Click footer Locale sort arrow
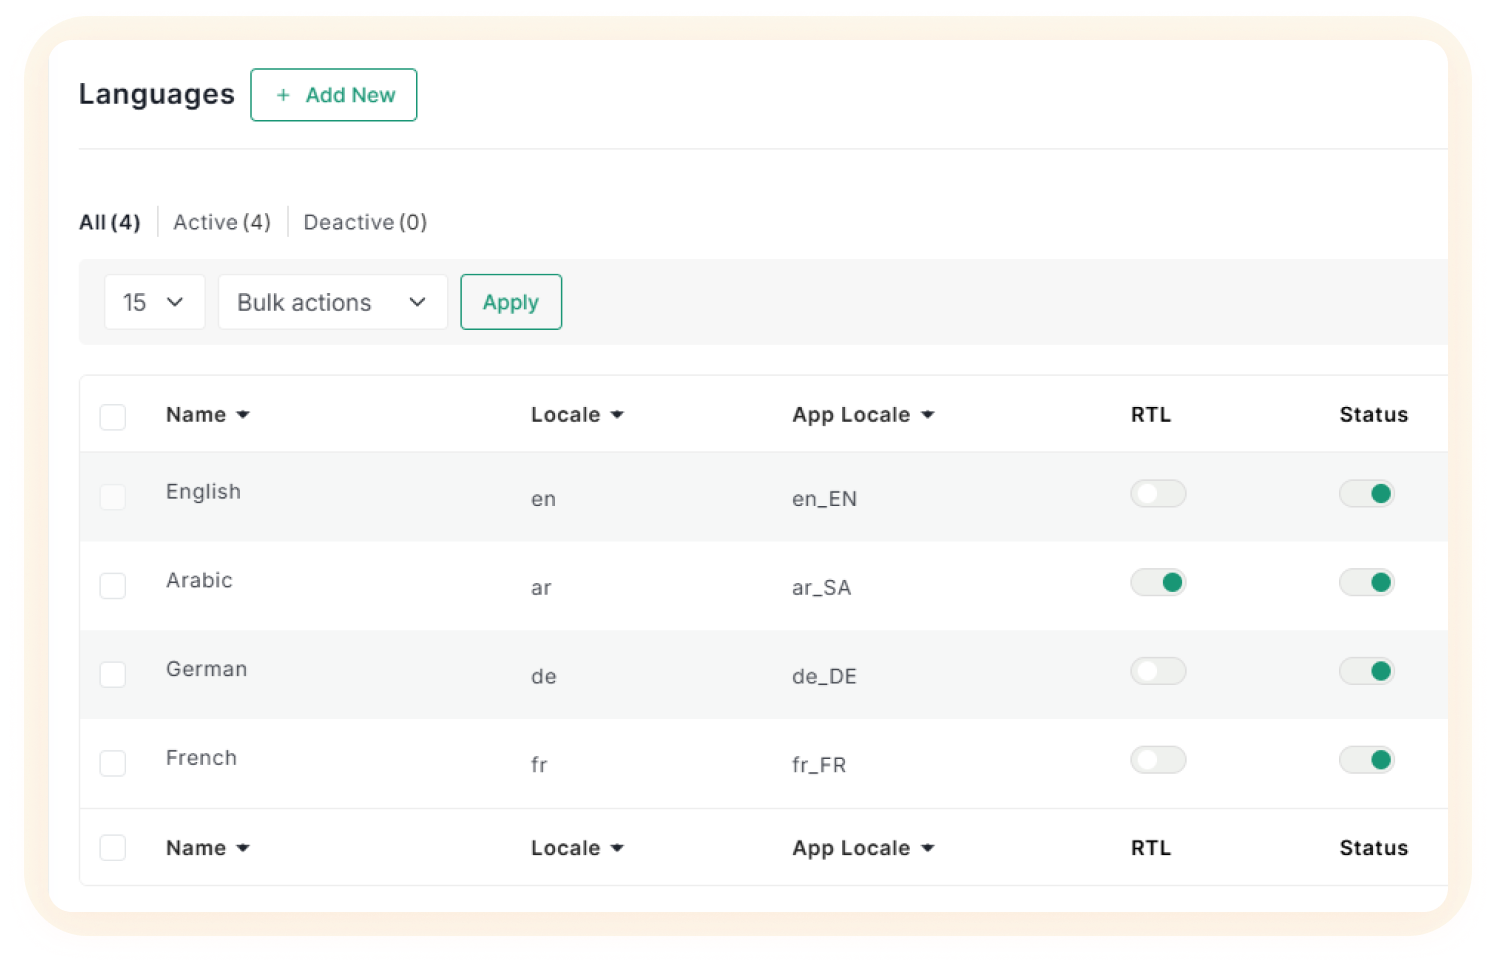 pyautogui.click(x=617, y=848)
